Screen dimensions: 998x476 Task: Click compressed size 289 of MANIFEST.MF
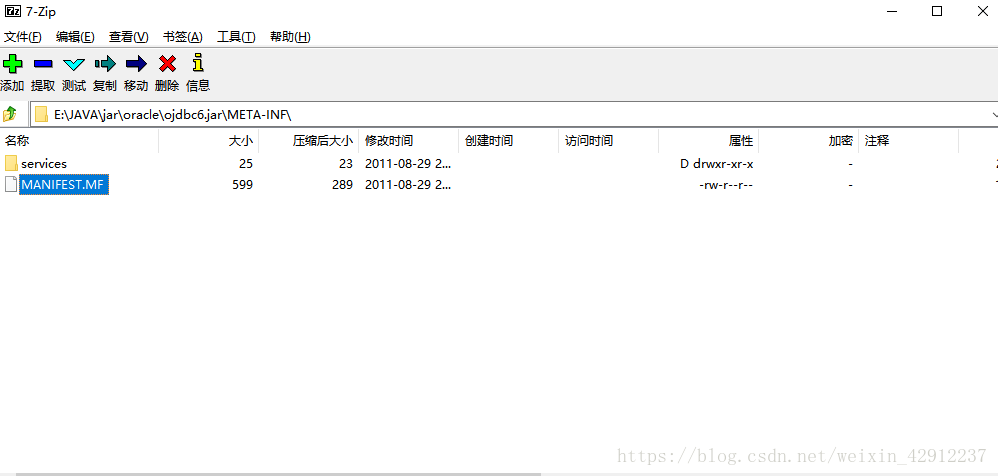click(342, 185)
